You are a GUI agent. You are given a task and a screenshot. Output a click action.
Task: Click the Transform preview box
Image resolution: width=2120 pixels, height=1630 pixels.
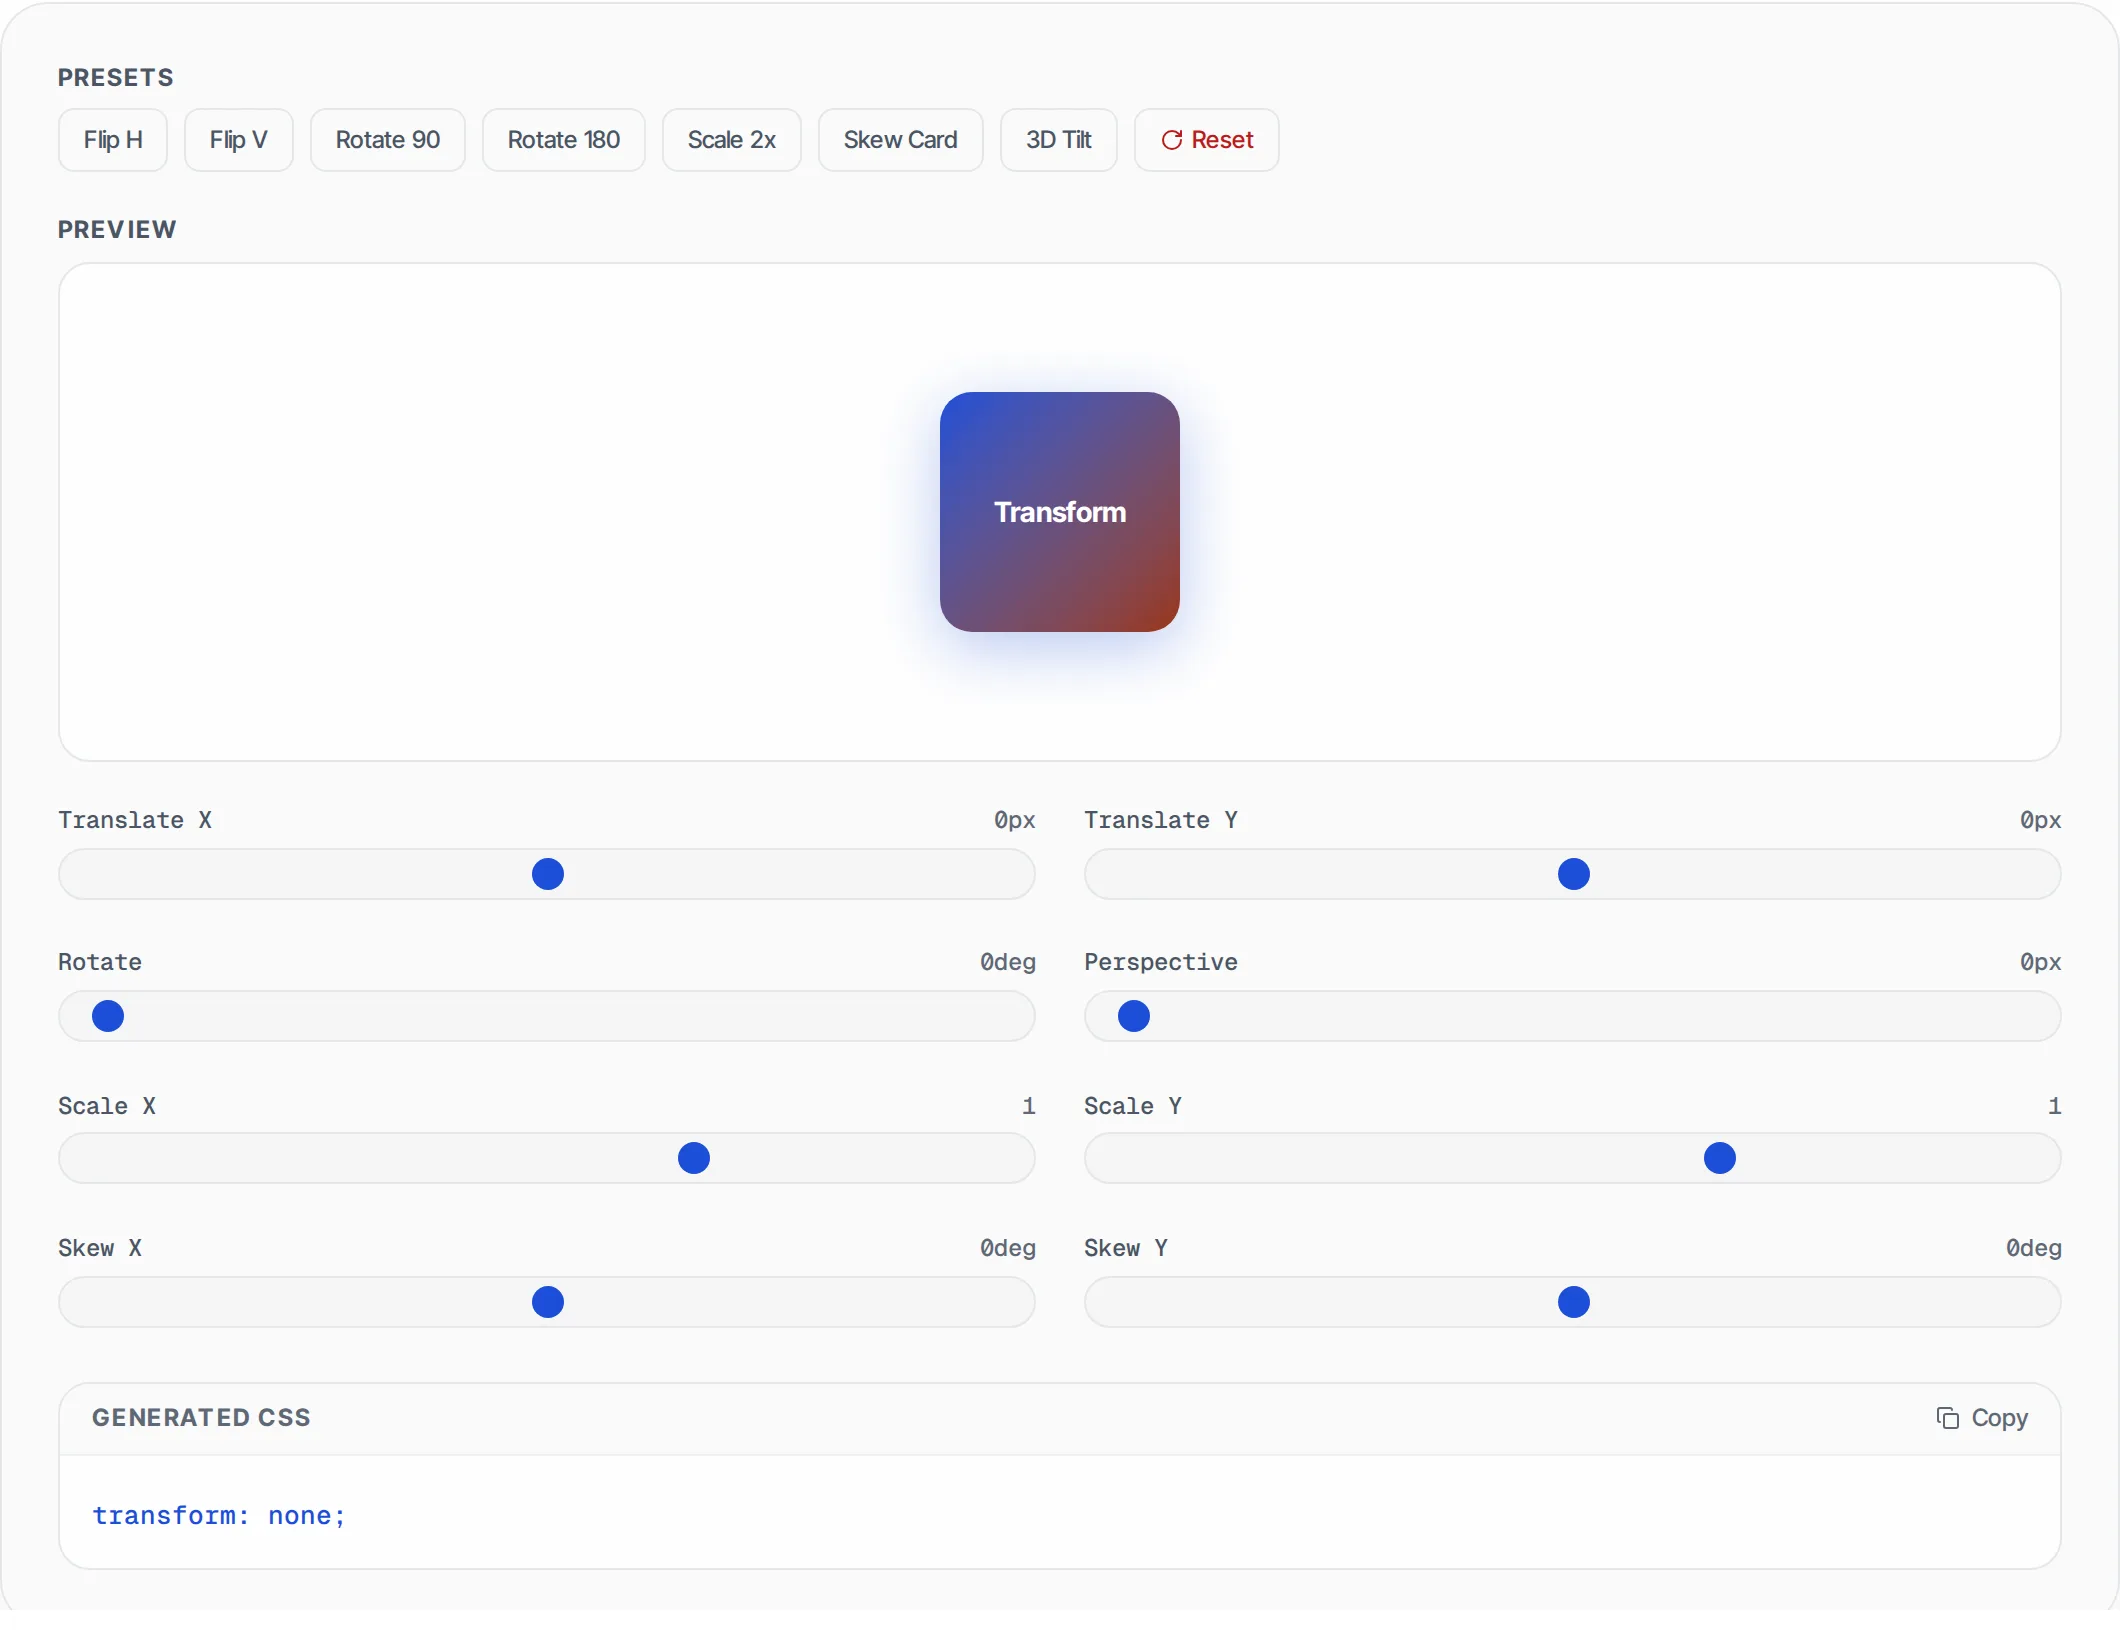click(x=1060, y=512)
